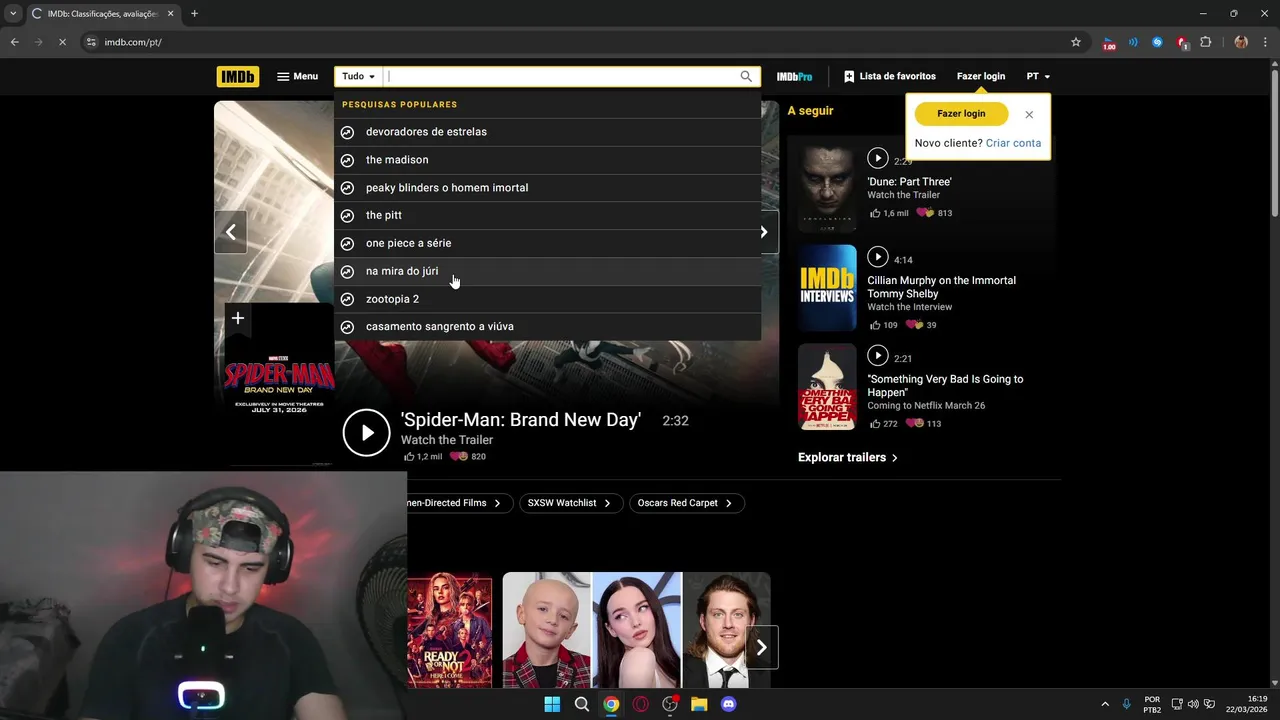Add Spider-Man poster to watchlist
The width and height of the screenshot is (1280, 720).
238,318
